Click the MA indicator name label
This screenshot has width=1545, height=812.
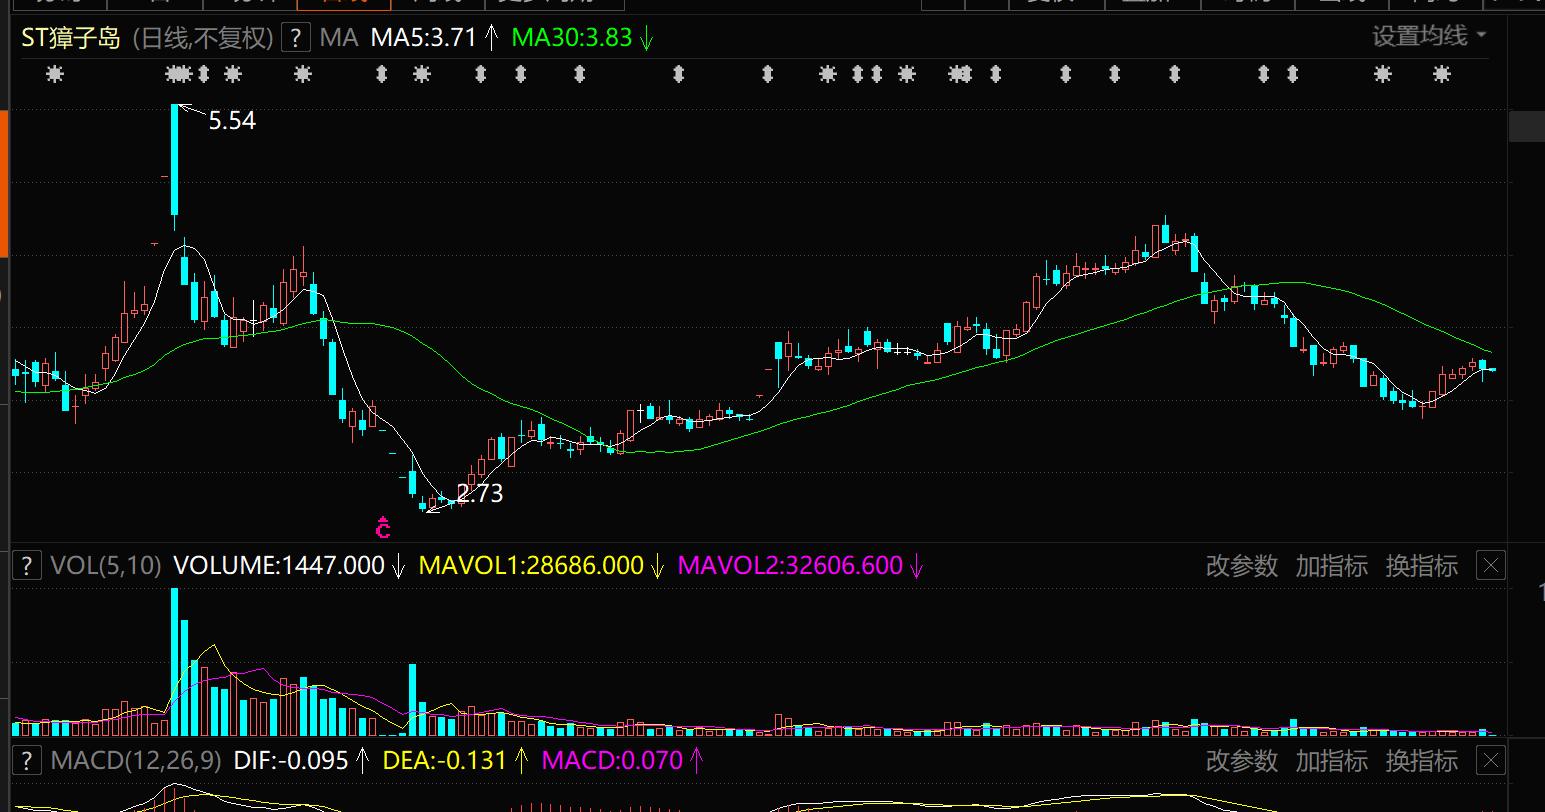[339, 38]
